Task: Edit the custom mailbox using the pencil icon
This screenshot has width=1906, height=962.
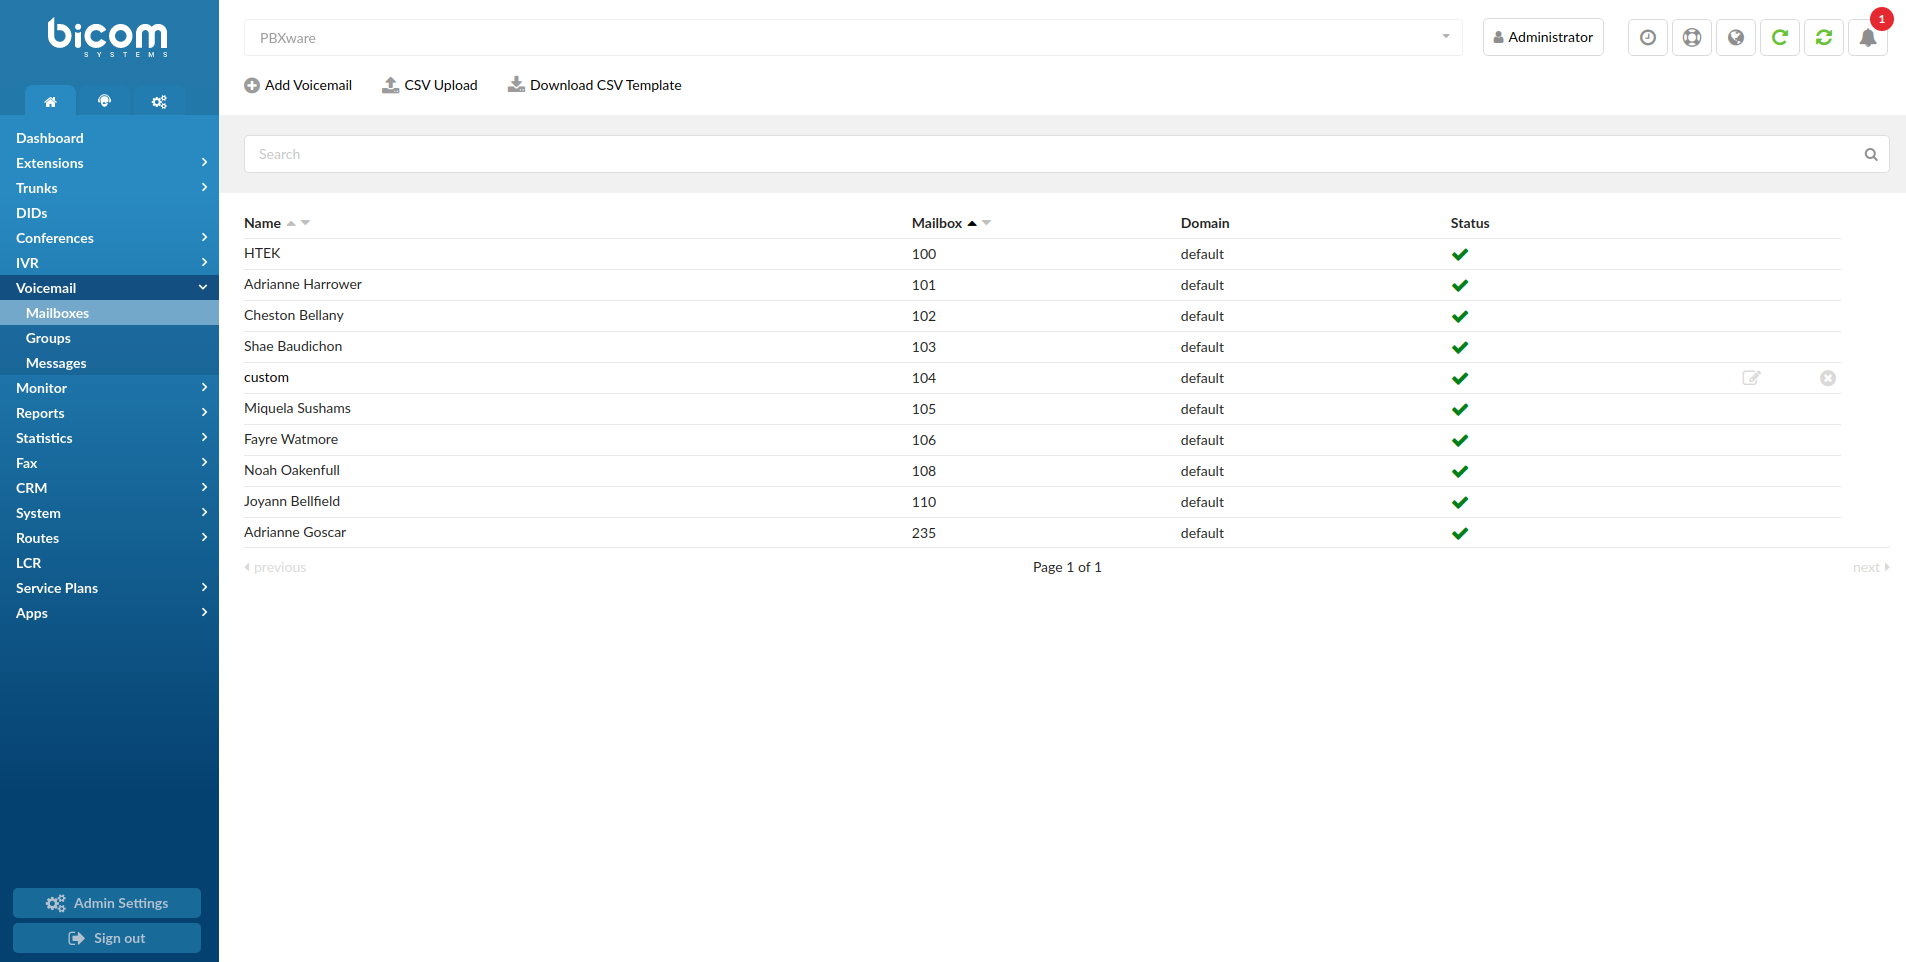Action: click(x=1750, y=378)
